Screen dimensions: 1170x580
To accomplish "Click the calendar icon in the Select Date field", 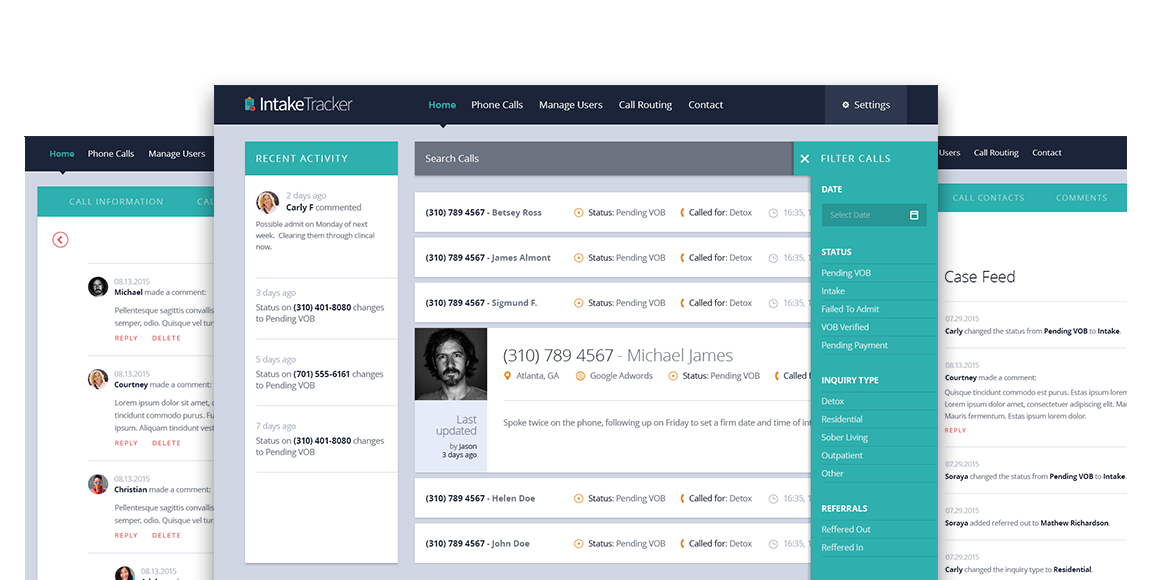I will 915,214.
